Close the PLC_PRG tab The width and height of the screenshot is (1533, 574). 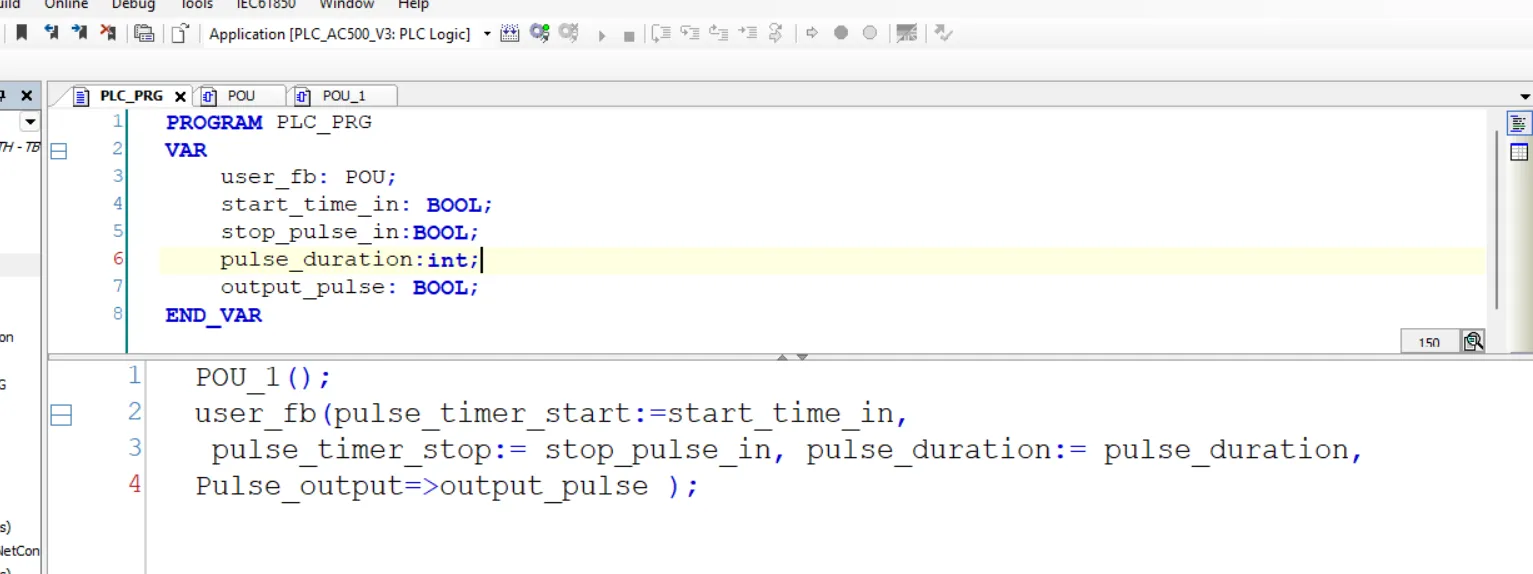click(x=180, y=97)
